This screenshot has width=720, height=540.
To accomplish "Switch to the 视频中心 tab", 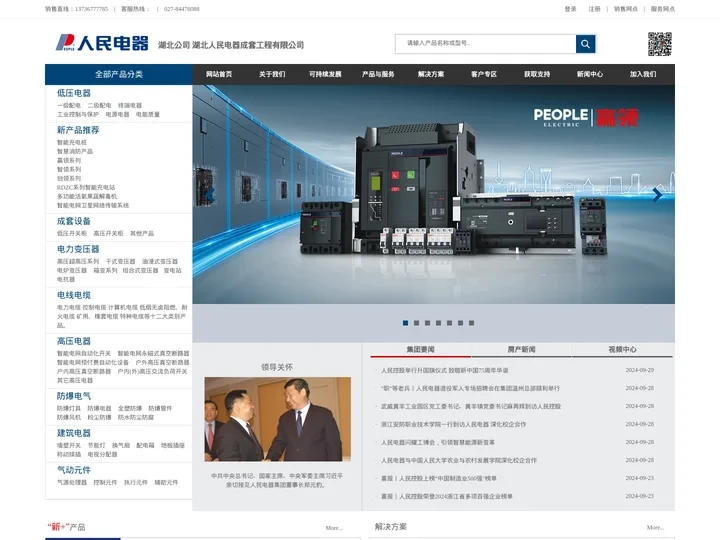I will coord(622,349).
